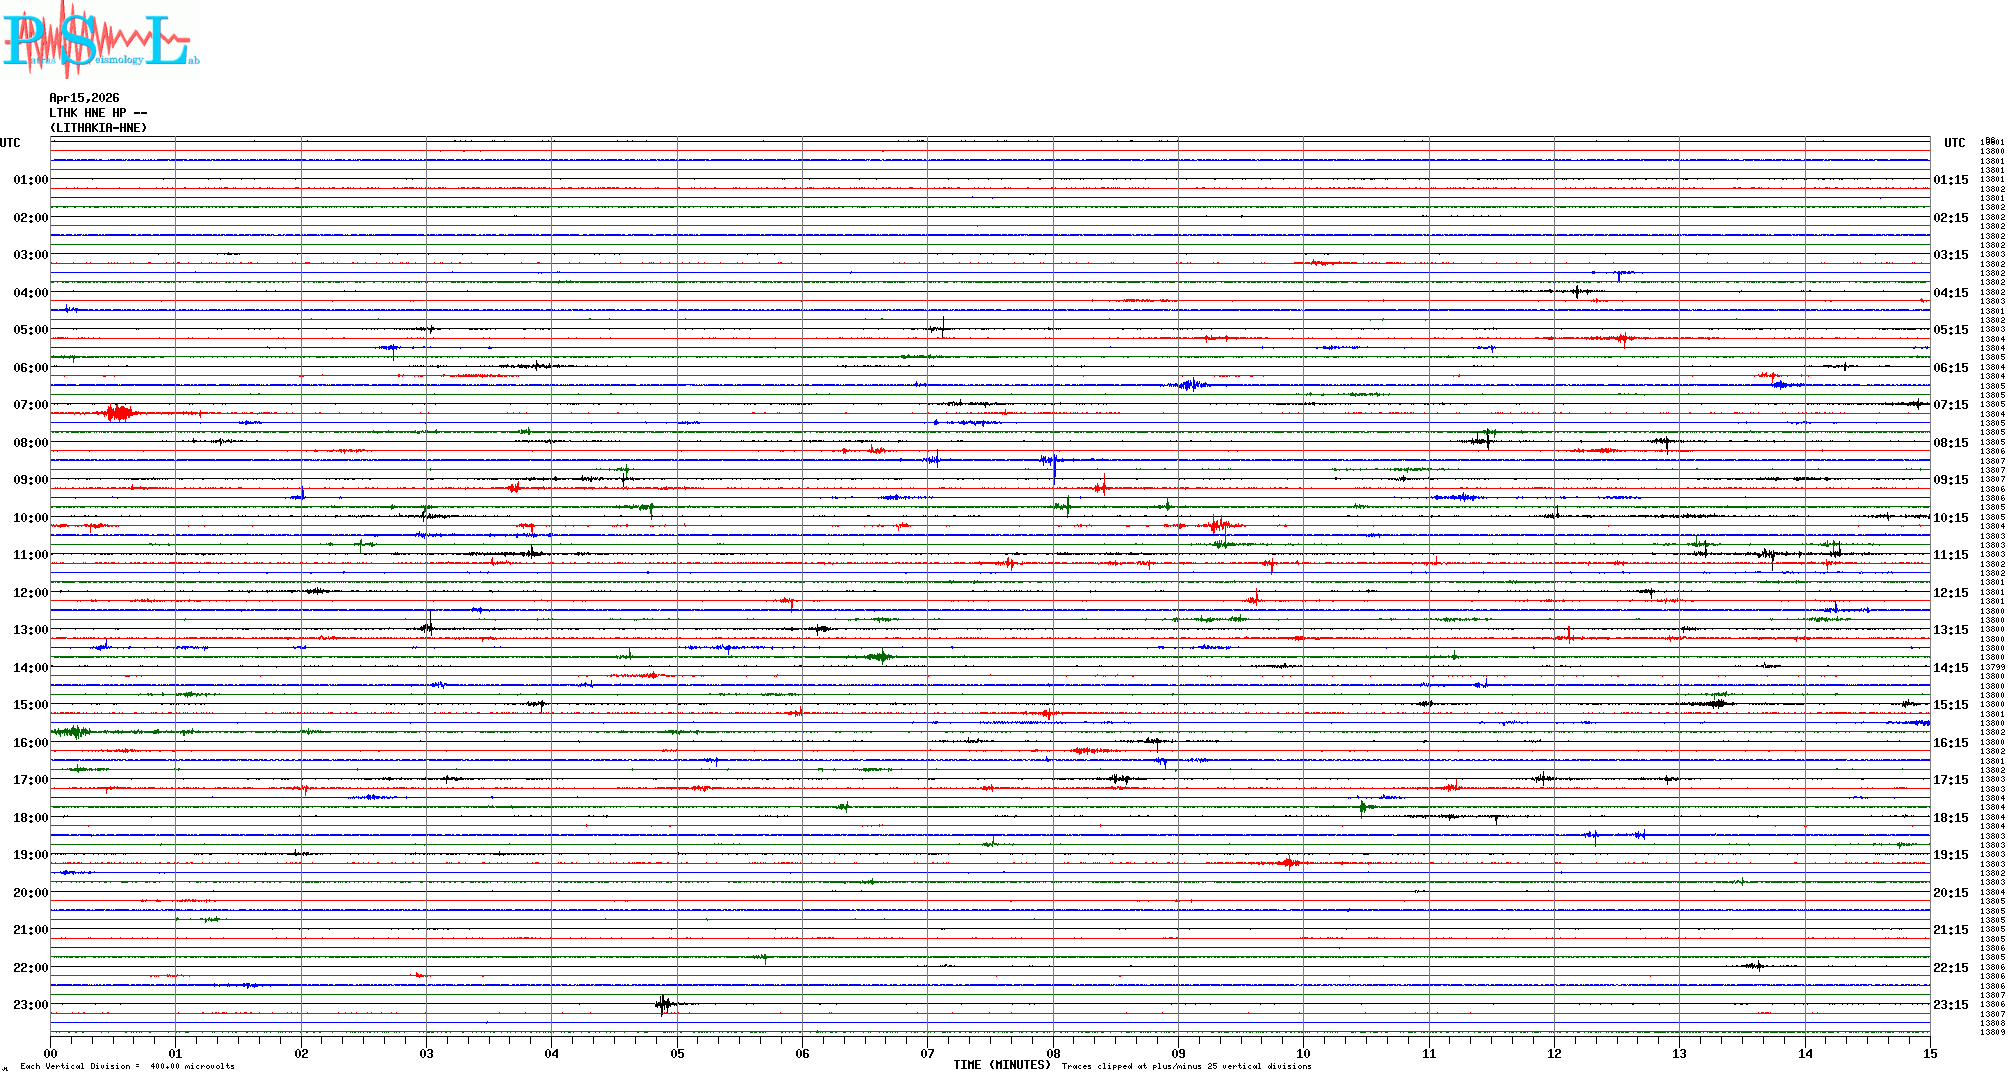Click the Each Vertical Division scale note
This screenshot has width=2010, height=1080.
pos(127,1066)
